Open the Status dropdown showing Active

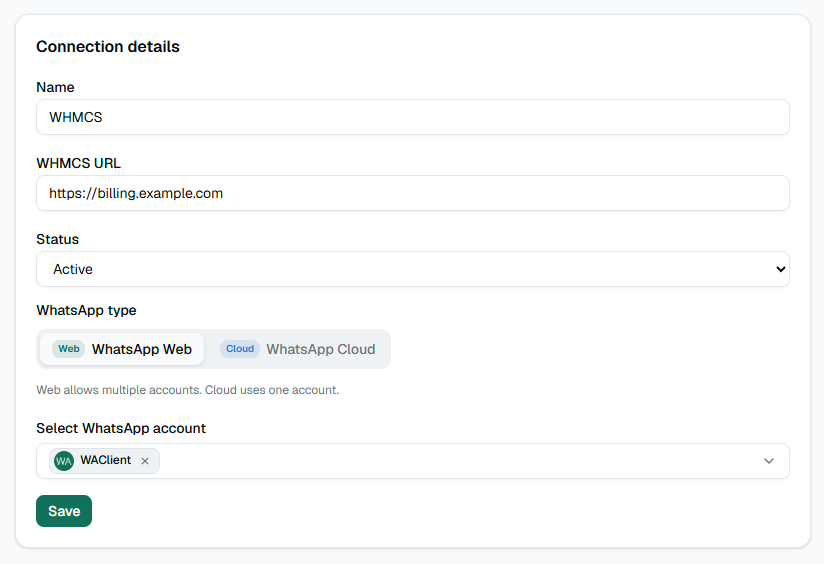pyautogui.click(x=413, y=269)
